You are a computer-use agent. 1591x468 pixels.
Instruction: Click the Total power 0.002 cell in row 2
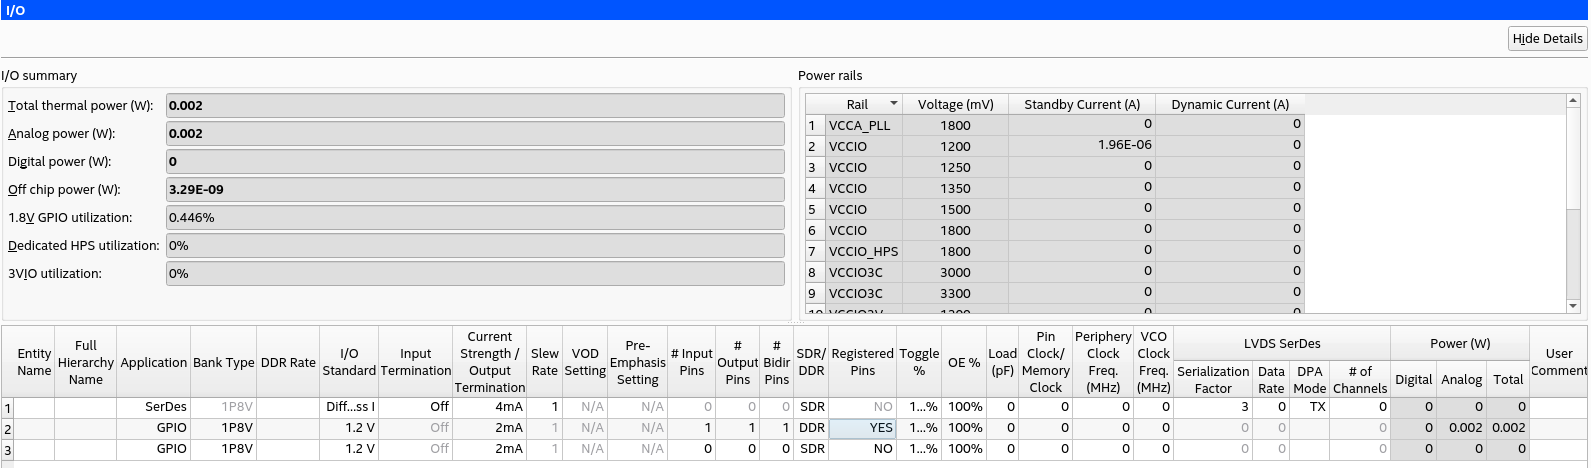1508,428
